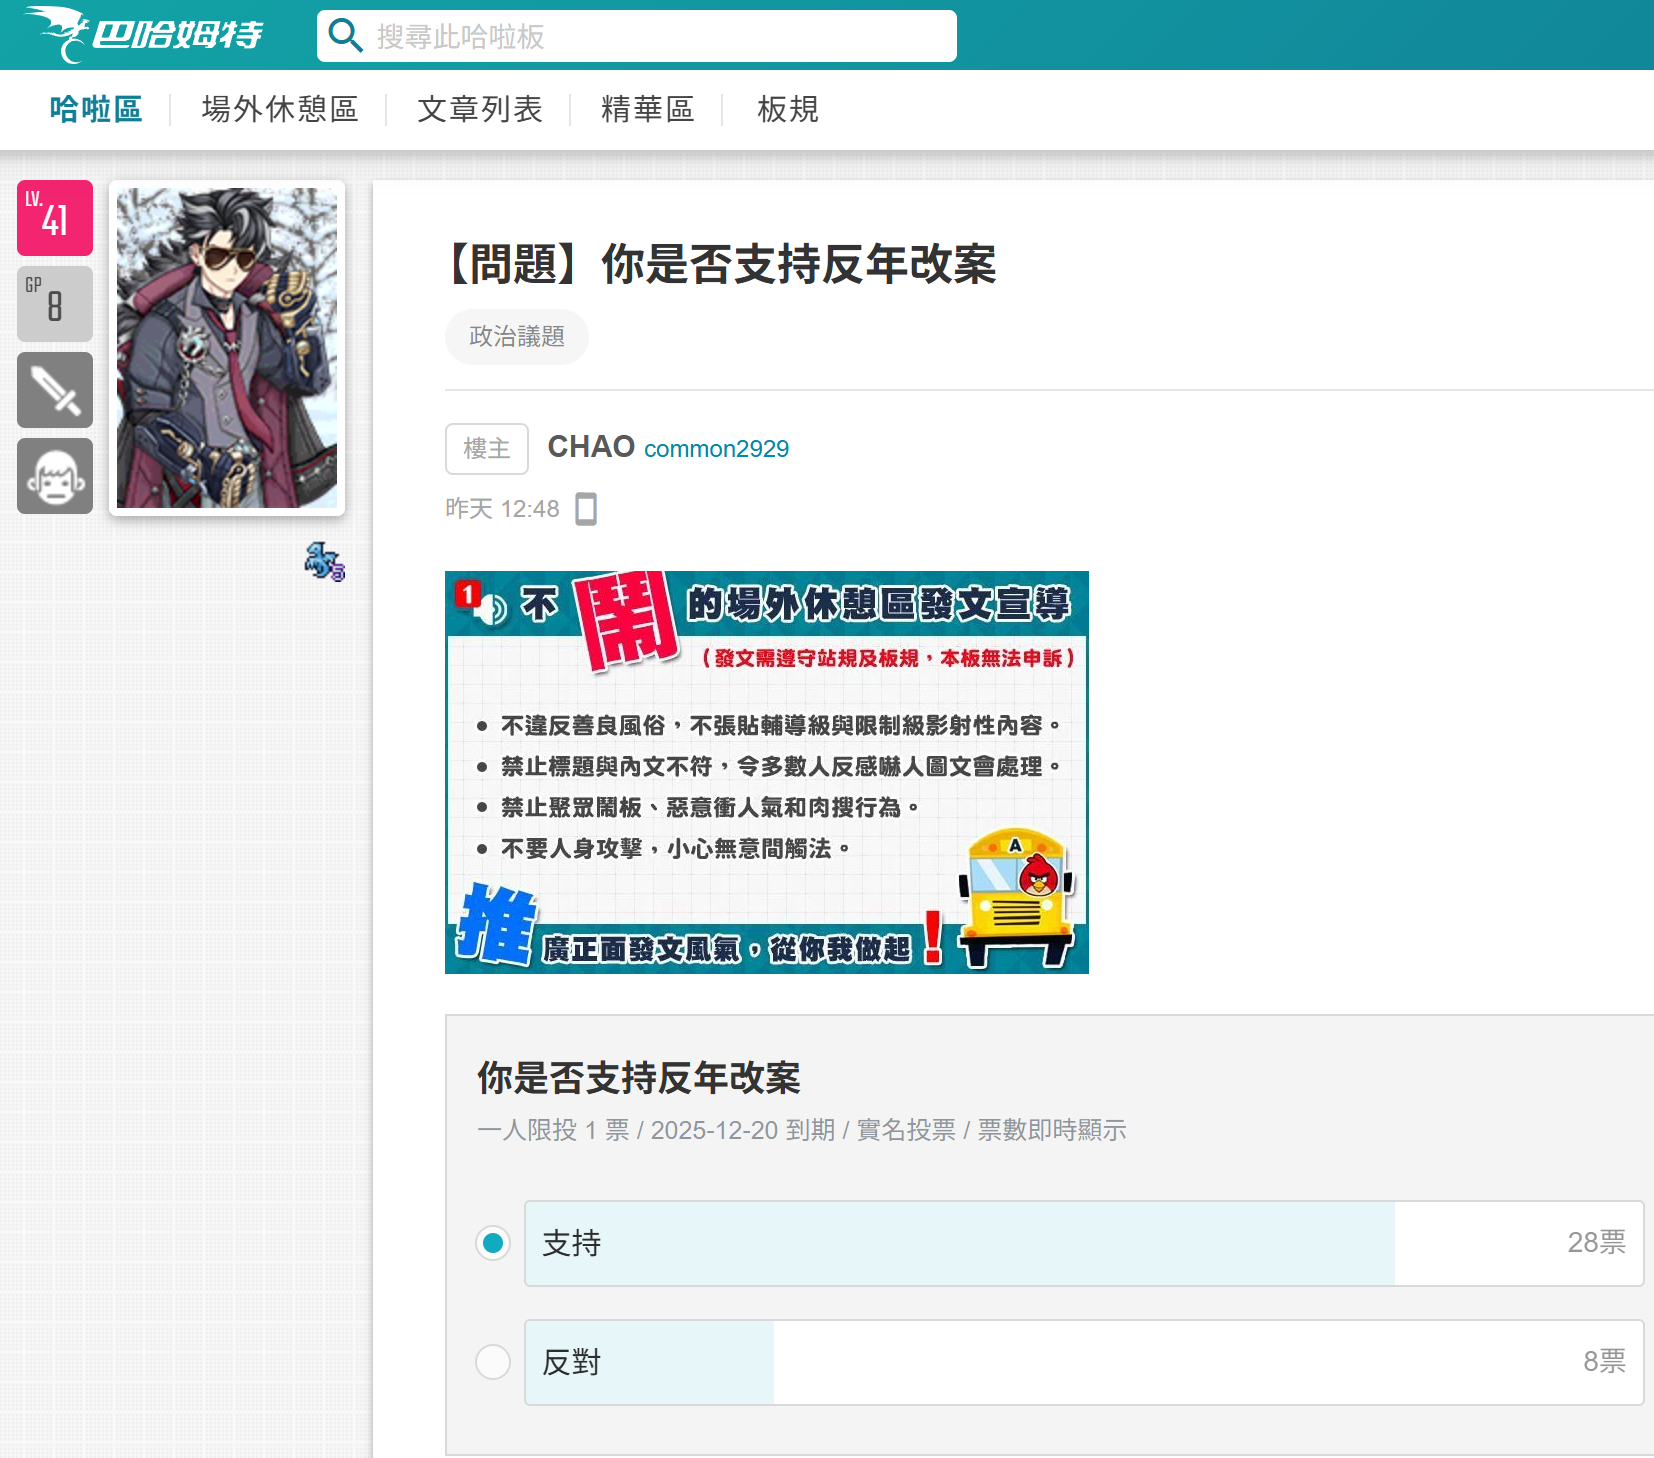
Task: Go to 場外休憩區 board
Action: pyautogui.click(x=280, y=109)
